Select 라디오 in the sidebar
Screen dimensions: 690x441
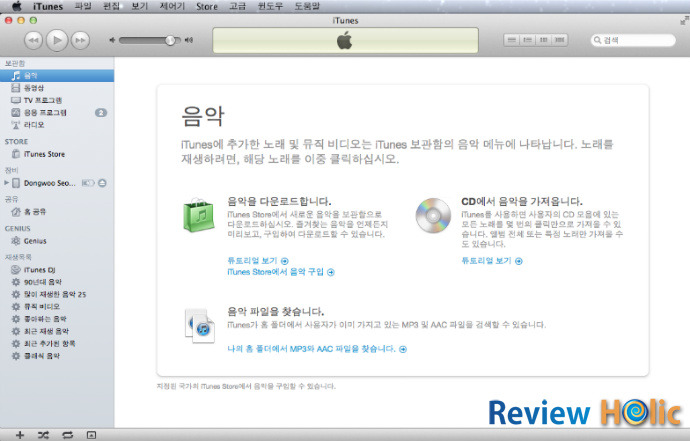pyautogui.click(x=57, y=125)
